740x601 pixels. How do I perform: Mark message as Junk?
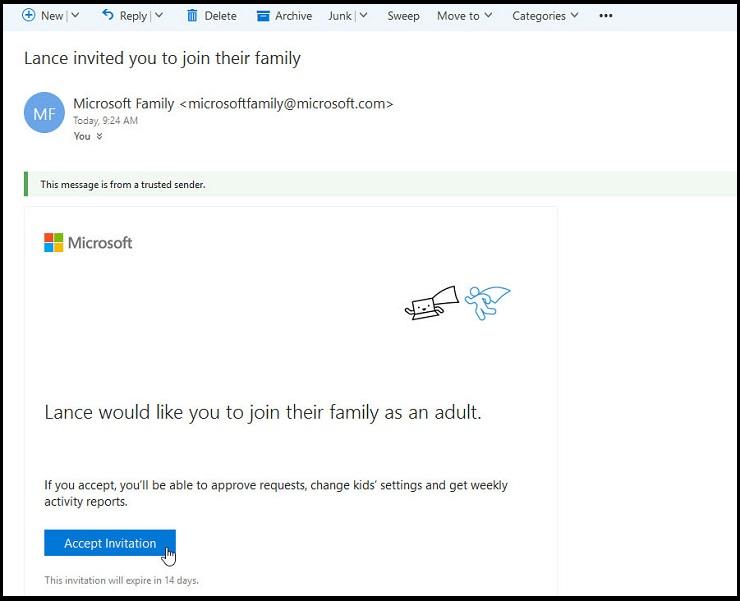tap(340, 16)
